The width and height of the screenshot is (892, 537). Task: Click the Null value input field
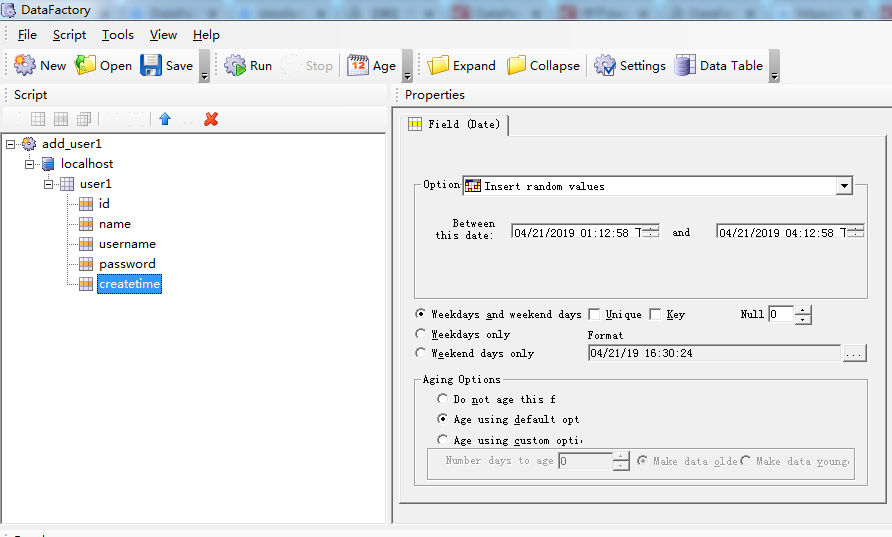(781, 314)
